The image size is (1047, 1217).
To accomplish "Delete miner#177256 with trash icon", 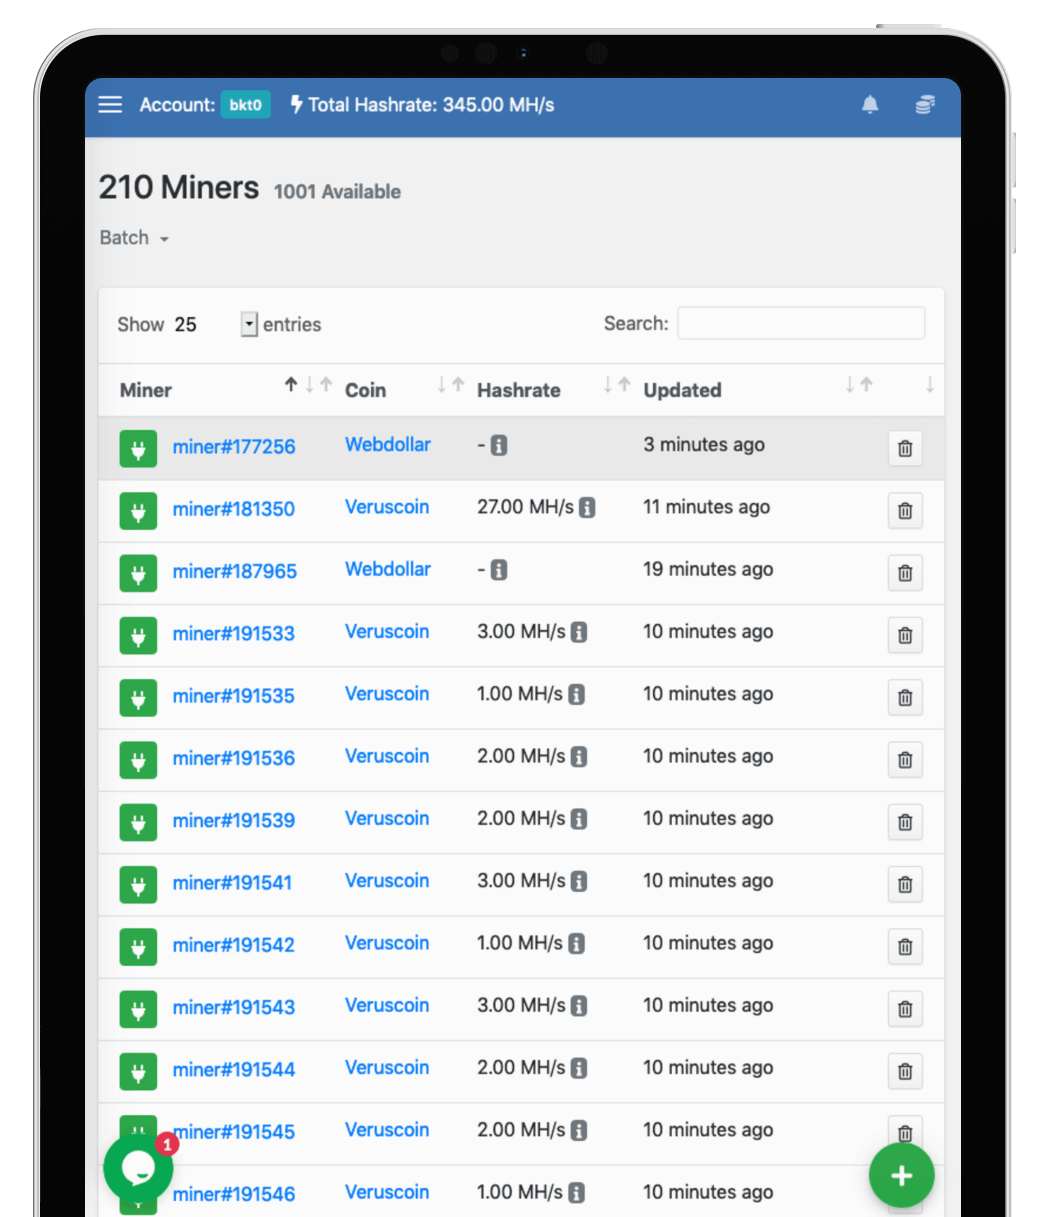I will [904, 449].
